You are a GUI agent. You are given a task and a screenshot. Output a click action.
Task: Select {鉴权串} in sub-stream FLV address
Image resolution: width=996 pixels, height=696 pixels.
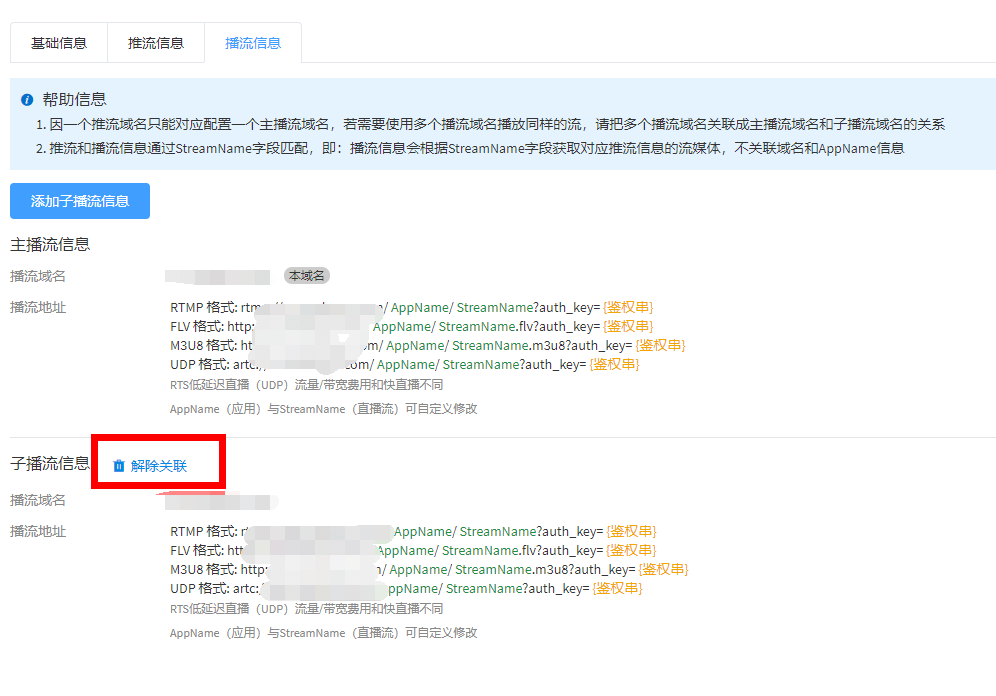(x=632, y=550)
